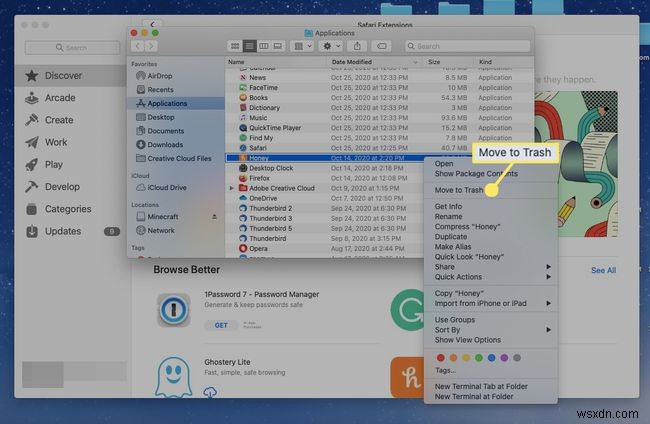Apply the purple tag color
Image resolution: width=650 pixels, height=424 pixels.
coord(504,358)
